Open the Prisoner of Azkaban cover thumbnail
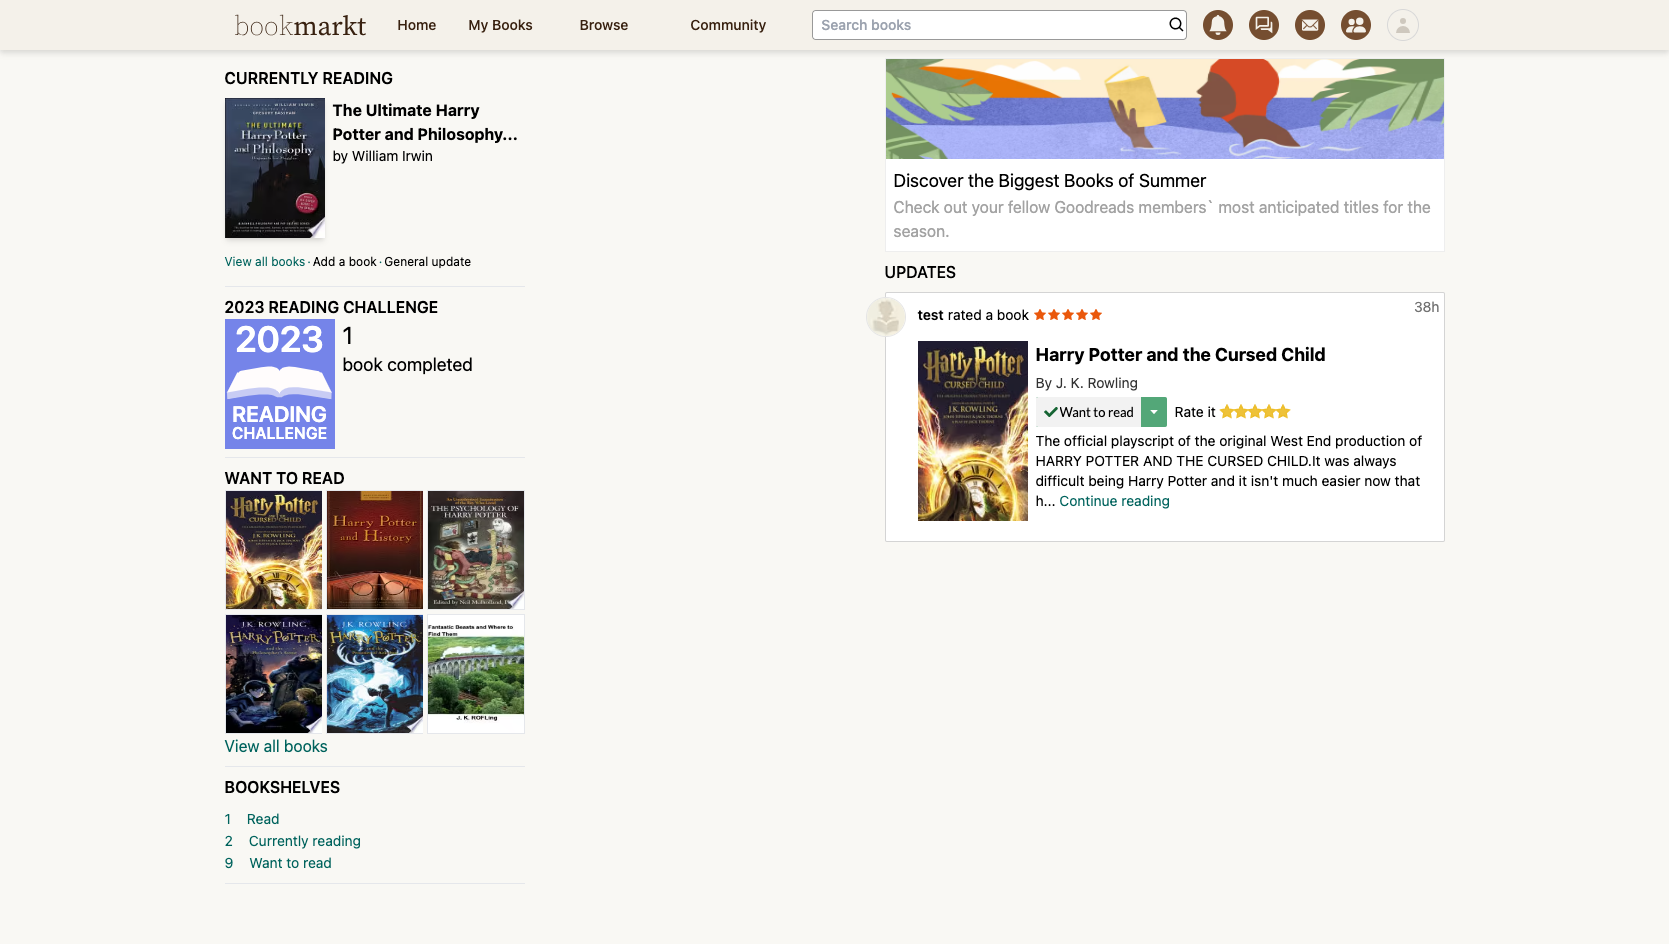This screenshot has height=944, width=1669. [375, 674]
